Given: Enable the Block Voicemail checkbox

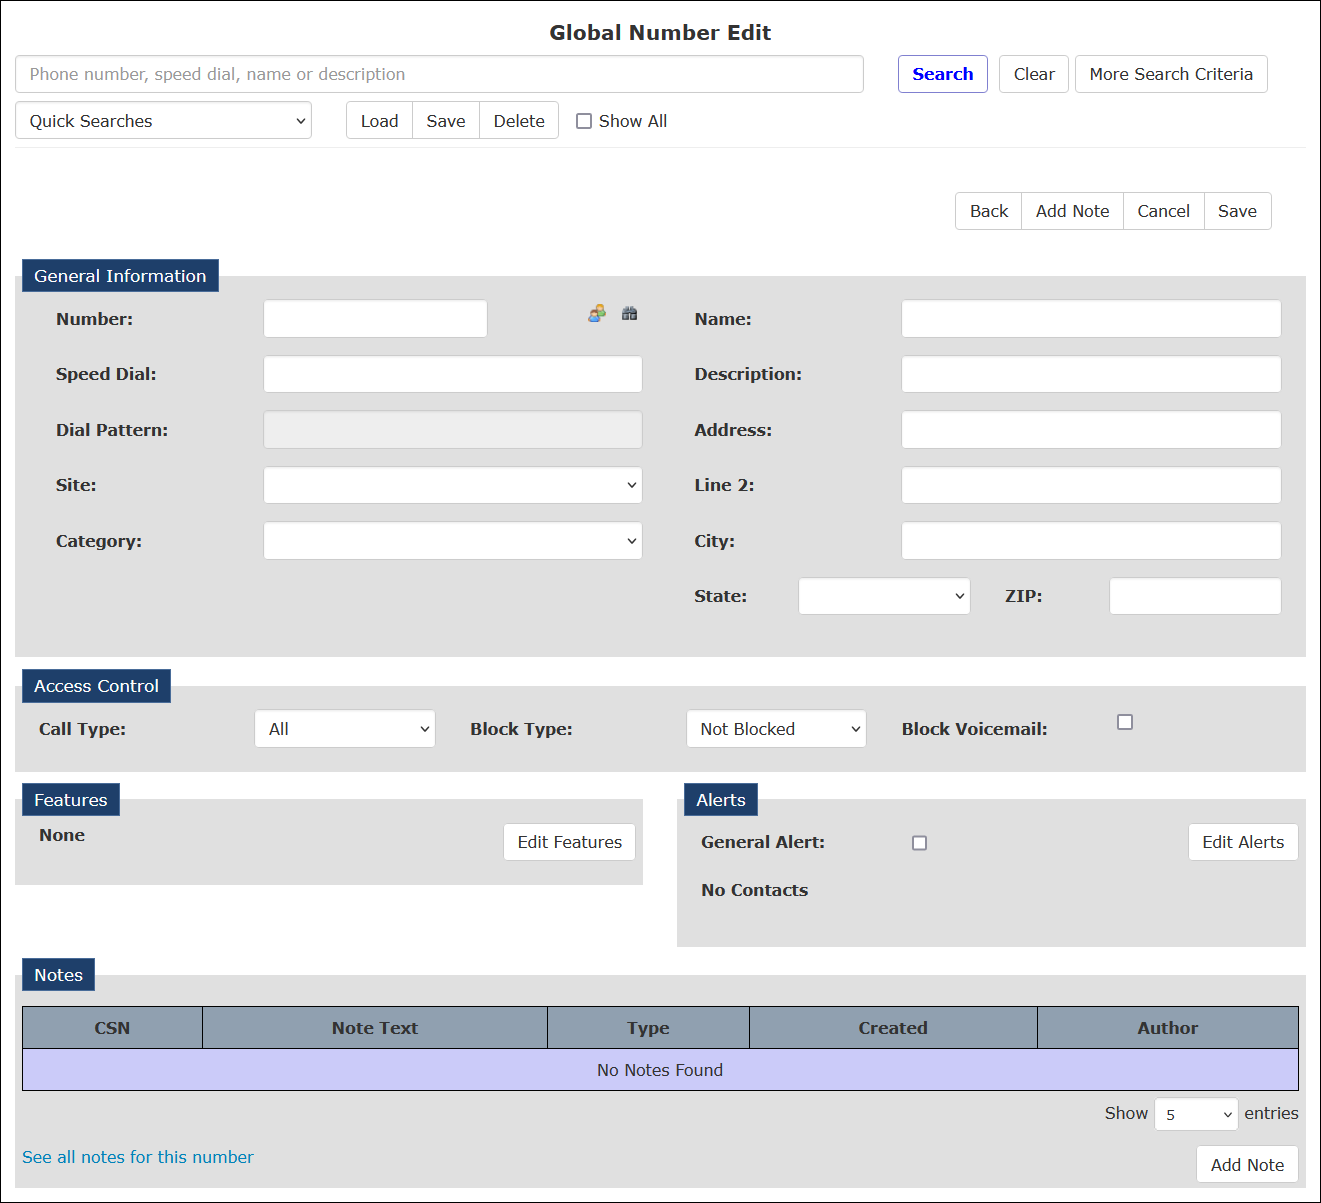Looking at the screenshot, I should (1125, 722).
